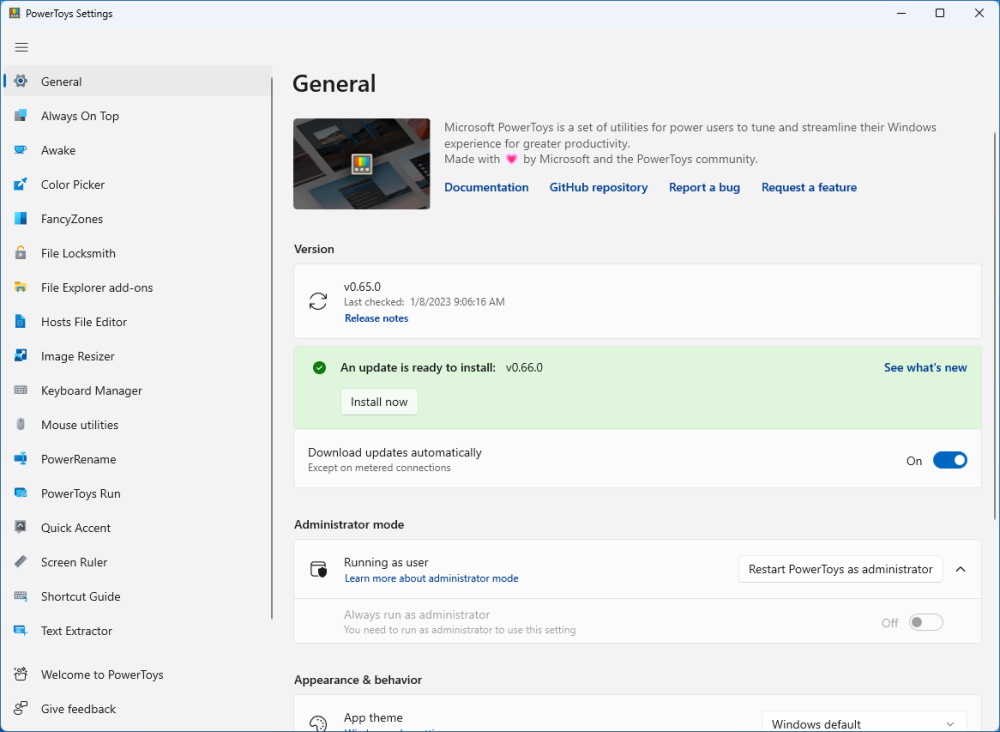Click the File Locksmith padlock icon
1000x732 pixels.
[20, 253]
